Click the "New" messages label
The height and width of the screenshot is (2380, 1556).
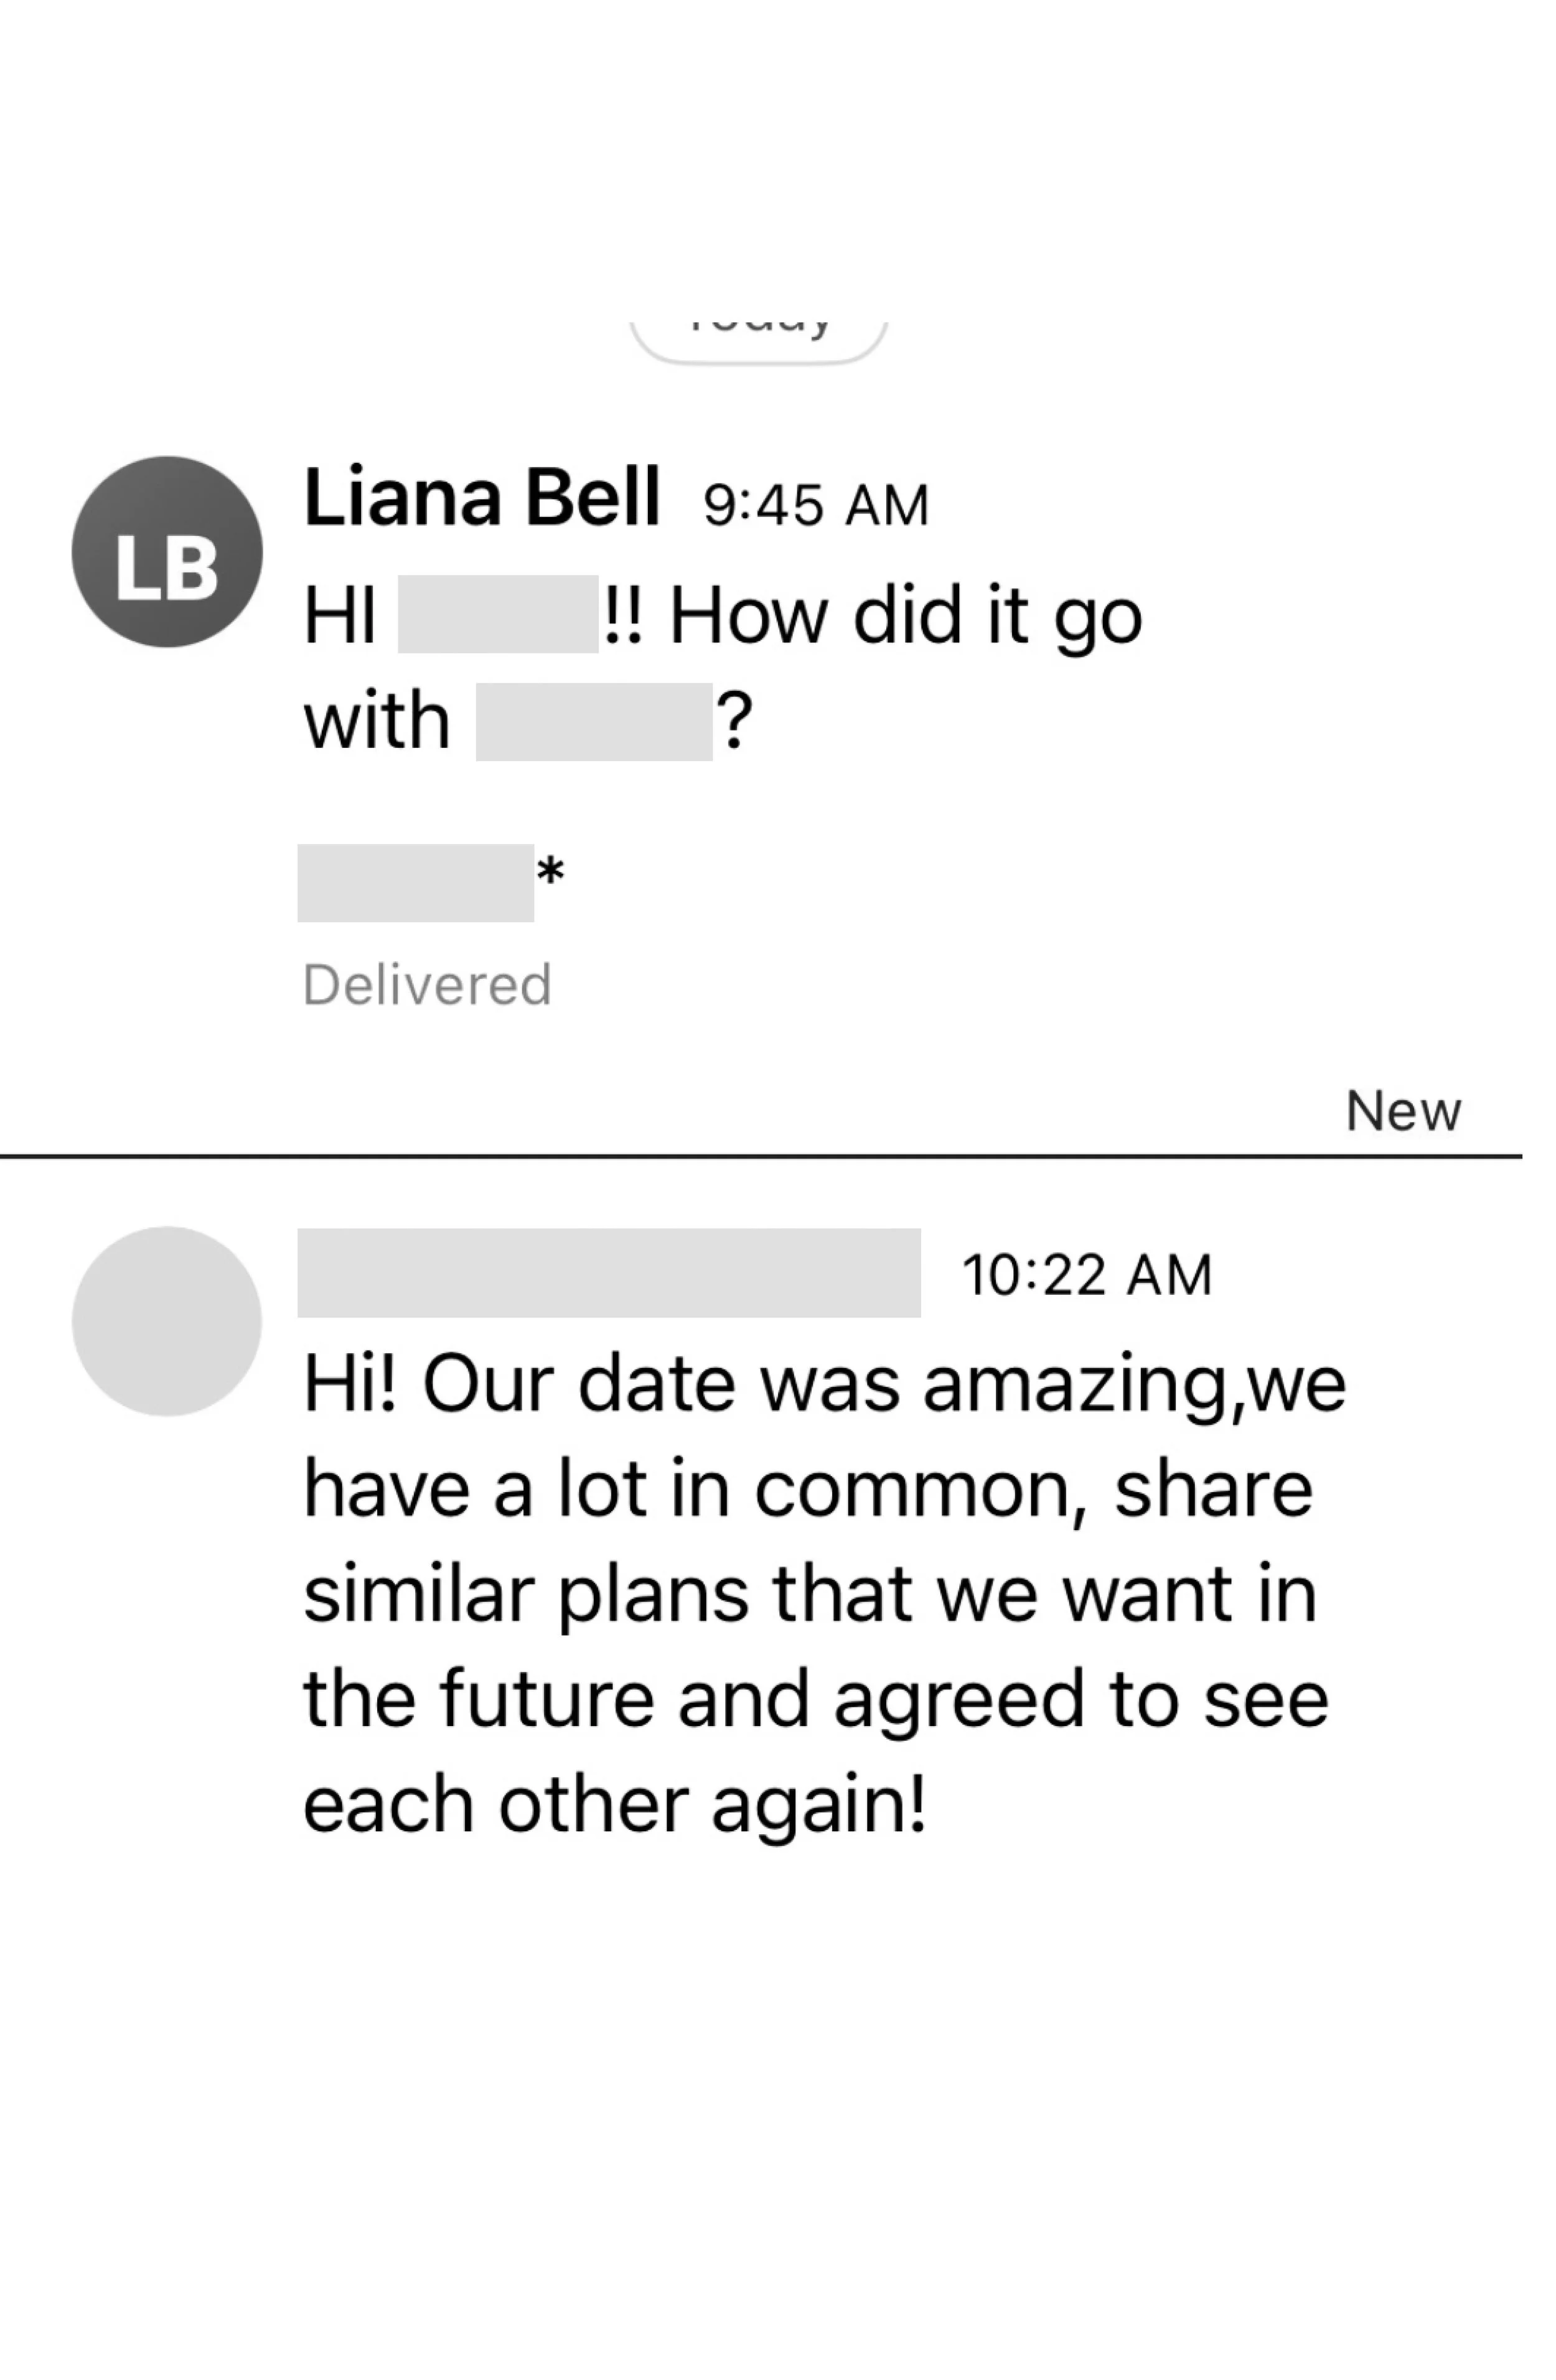[x=1403, y=1111]
